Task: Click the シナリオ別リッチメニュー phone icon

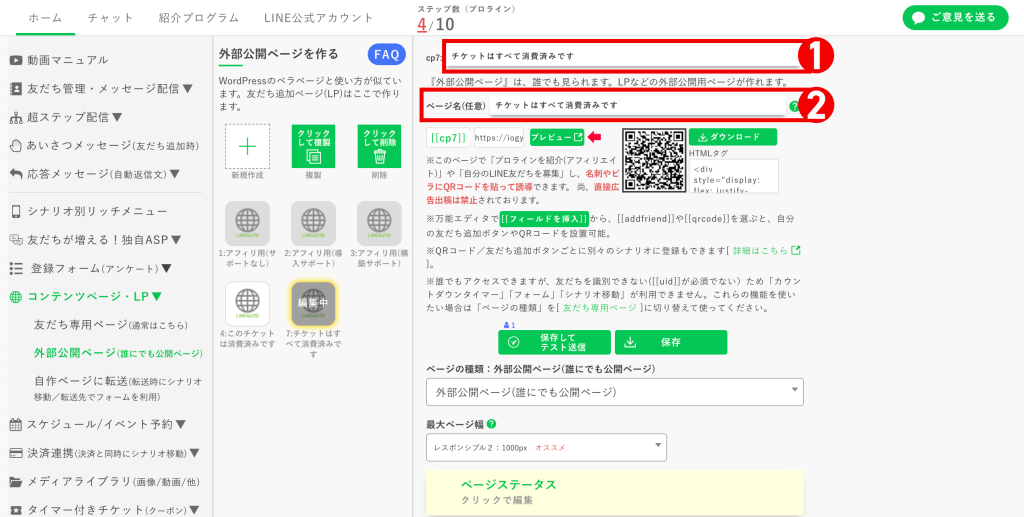Action: point(16,212)
